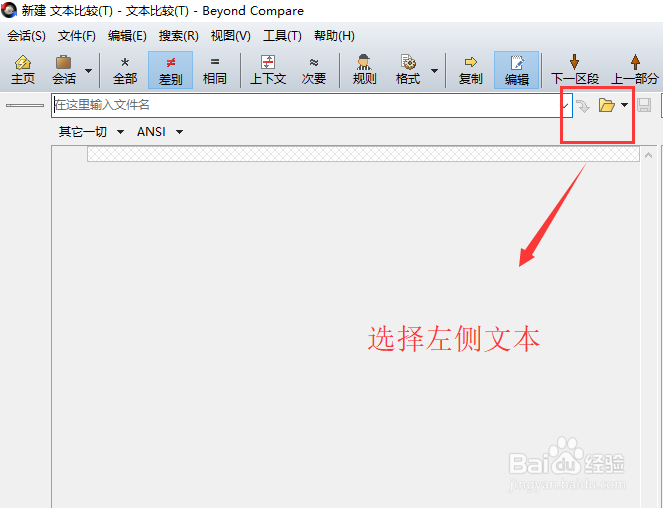Expand the 会话 dropdown arrow
Viewport: 663px width, 508px height.
pyautogui.click(x=88, y=71)
